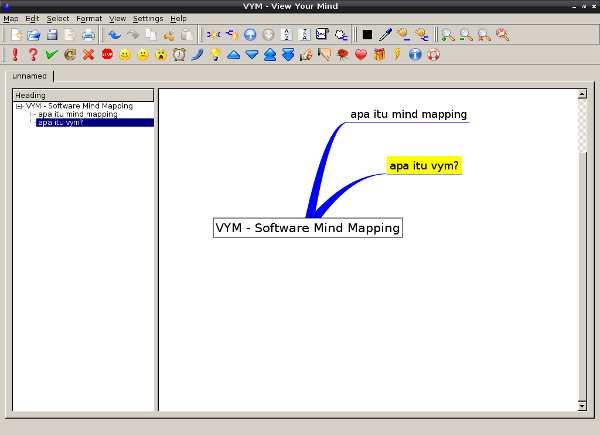The width and height of the screenshot is (600, 435).
Task: Save the map with the floppy disk icon
Action: [52, 35]
